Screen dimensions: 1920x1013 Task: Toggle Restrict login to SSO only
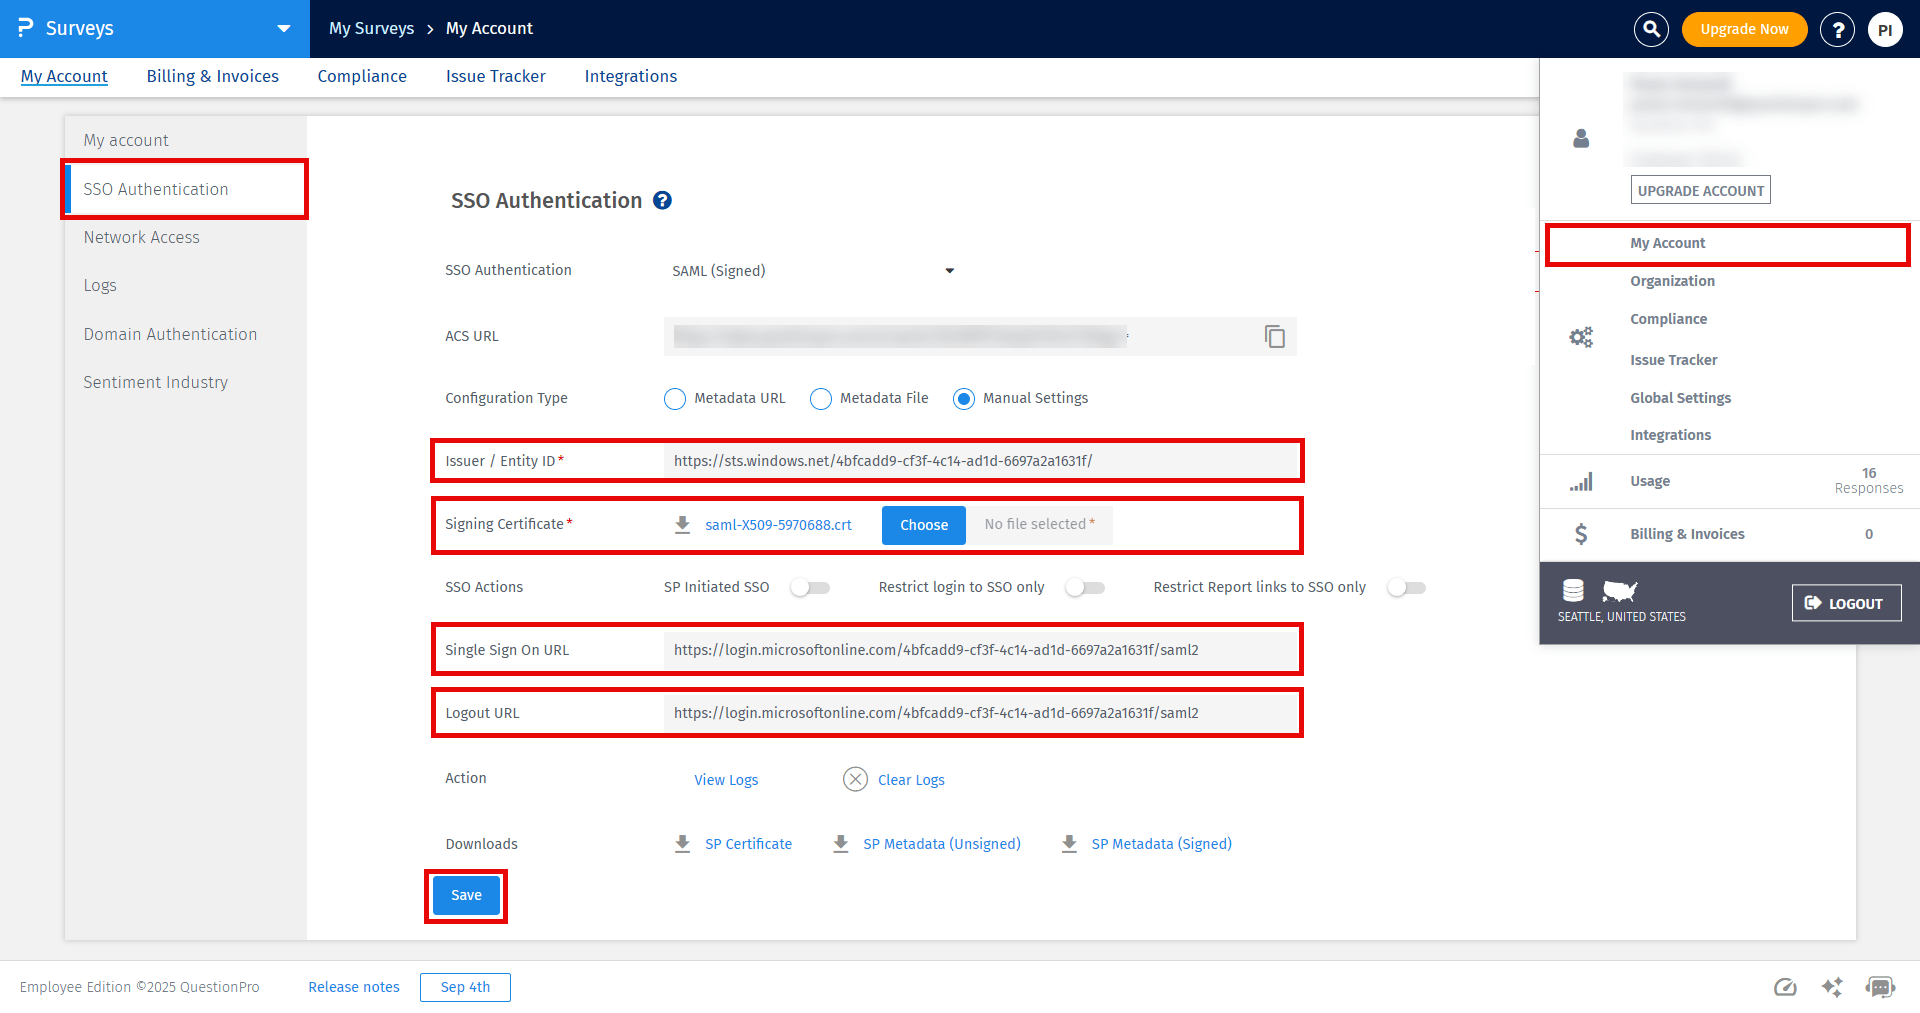(1085, 588)
